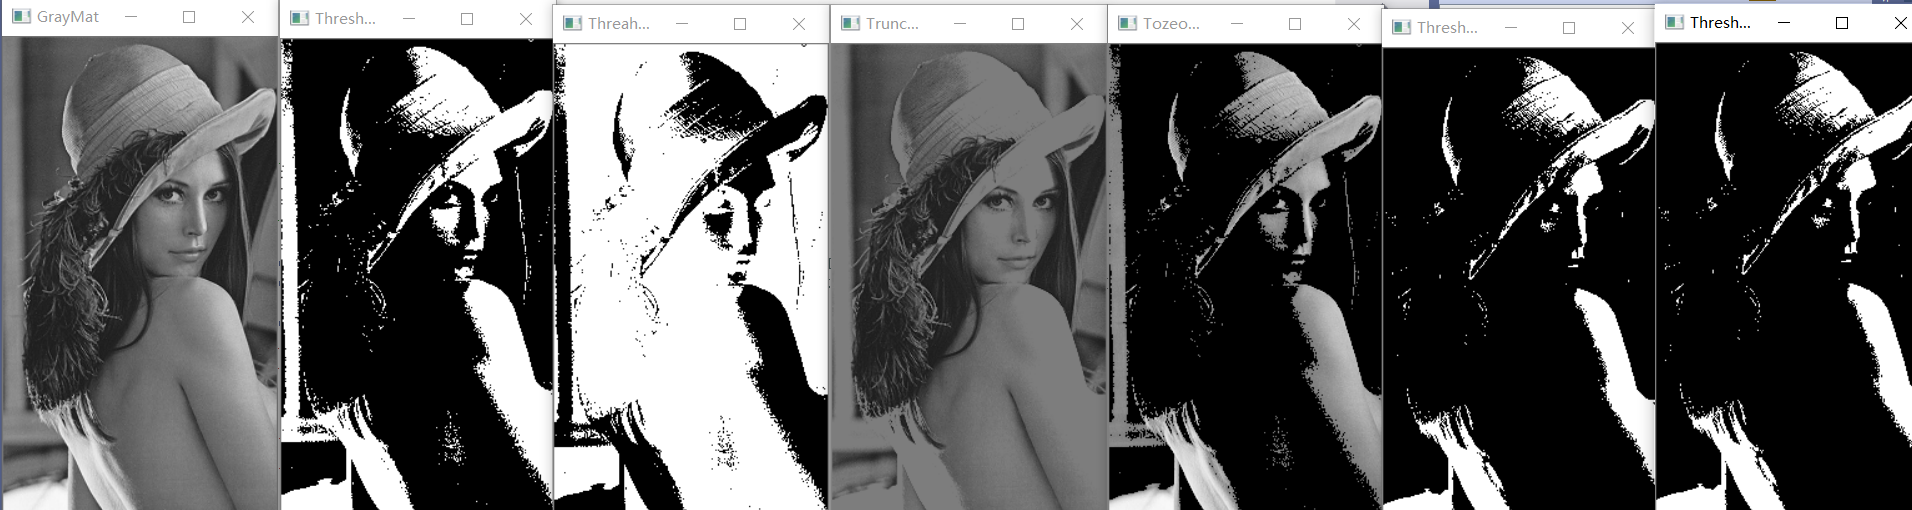
Task: Click the Threah... window's app icon
Action: pos(573,23)
